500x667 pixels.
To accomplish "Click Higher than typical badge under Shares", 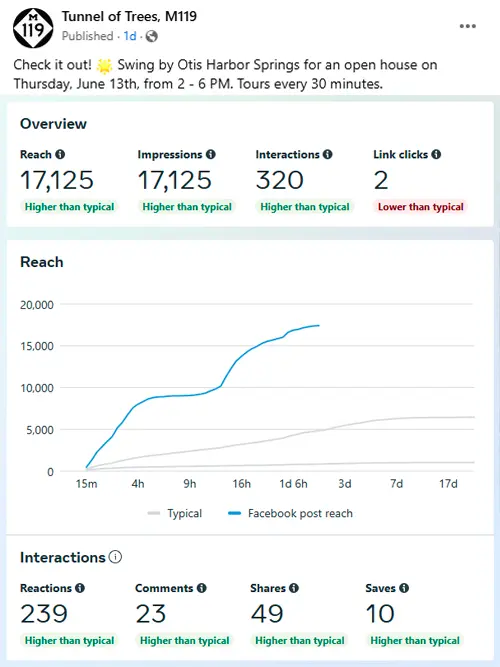I will pos(300,641).
